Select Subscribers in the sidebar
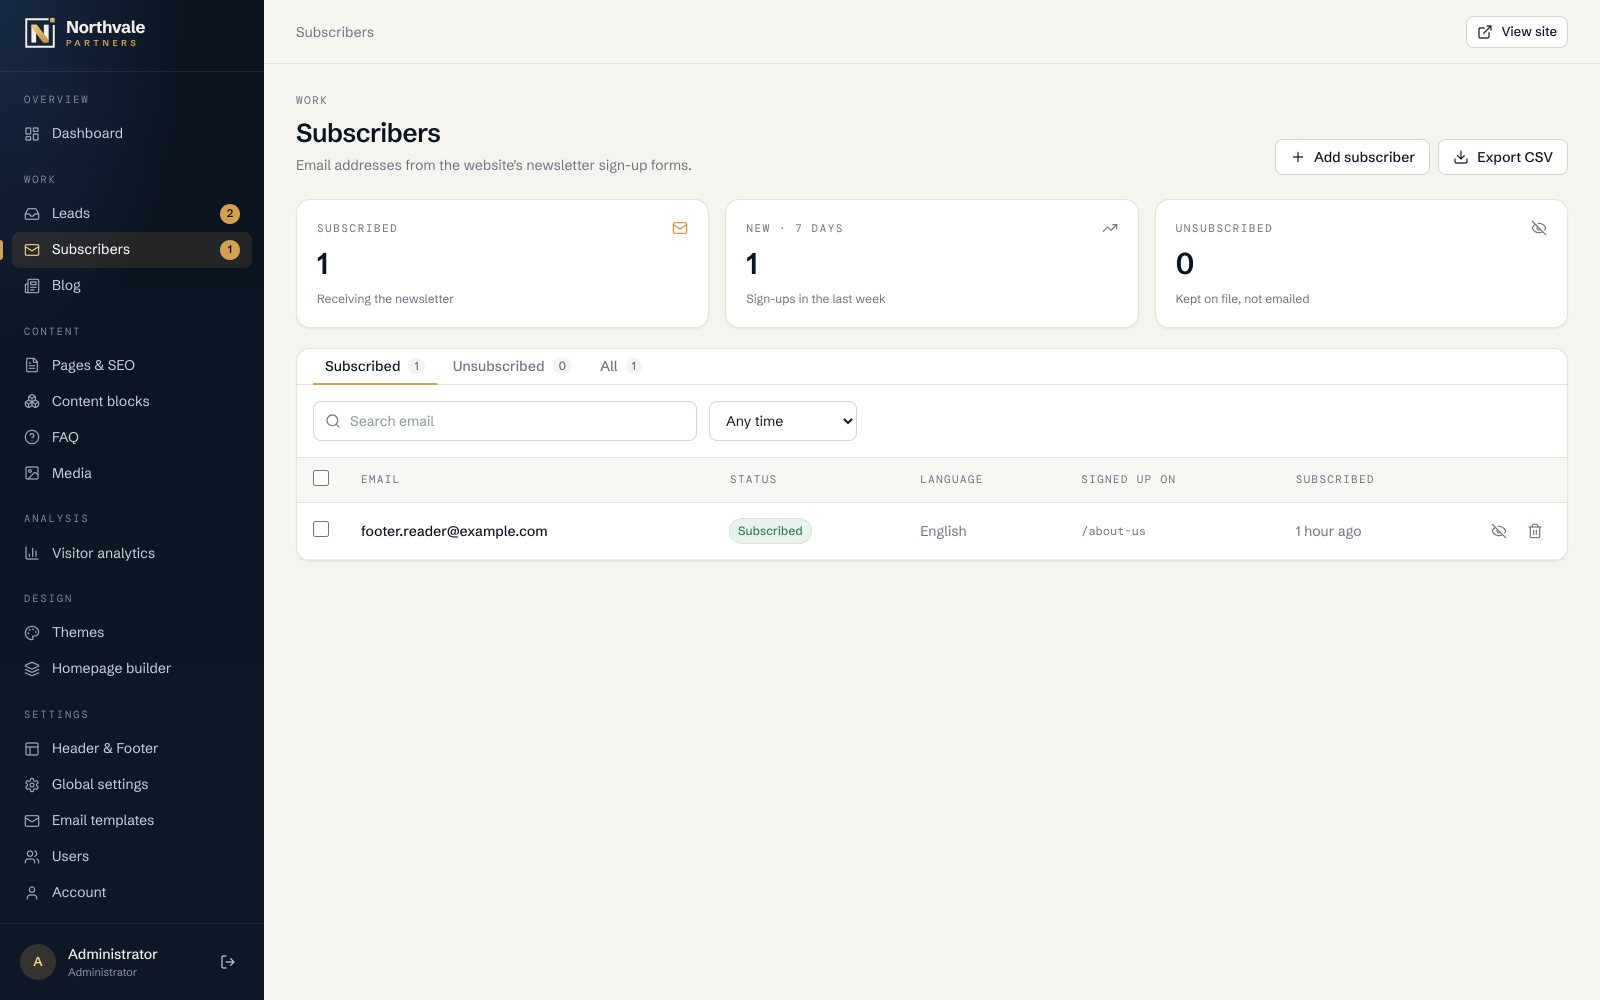 click(x=132, y=250)
